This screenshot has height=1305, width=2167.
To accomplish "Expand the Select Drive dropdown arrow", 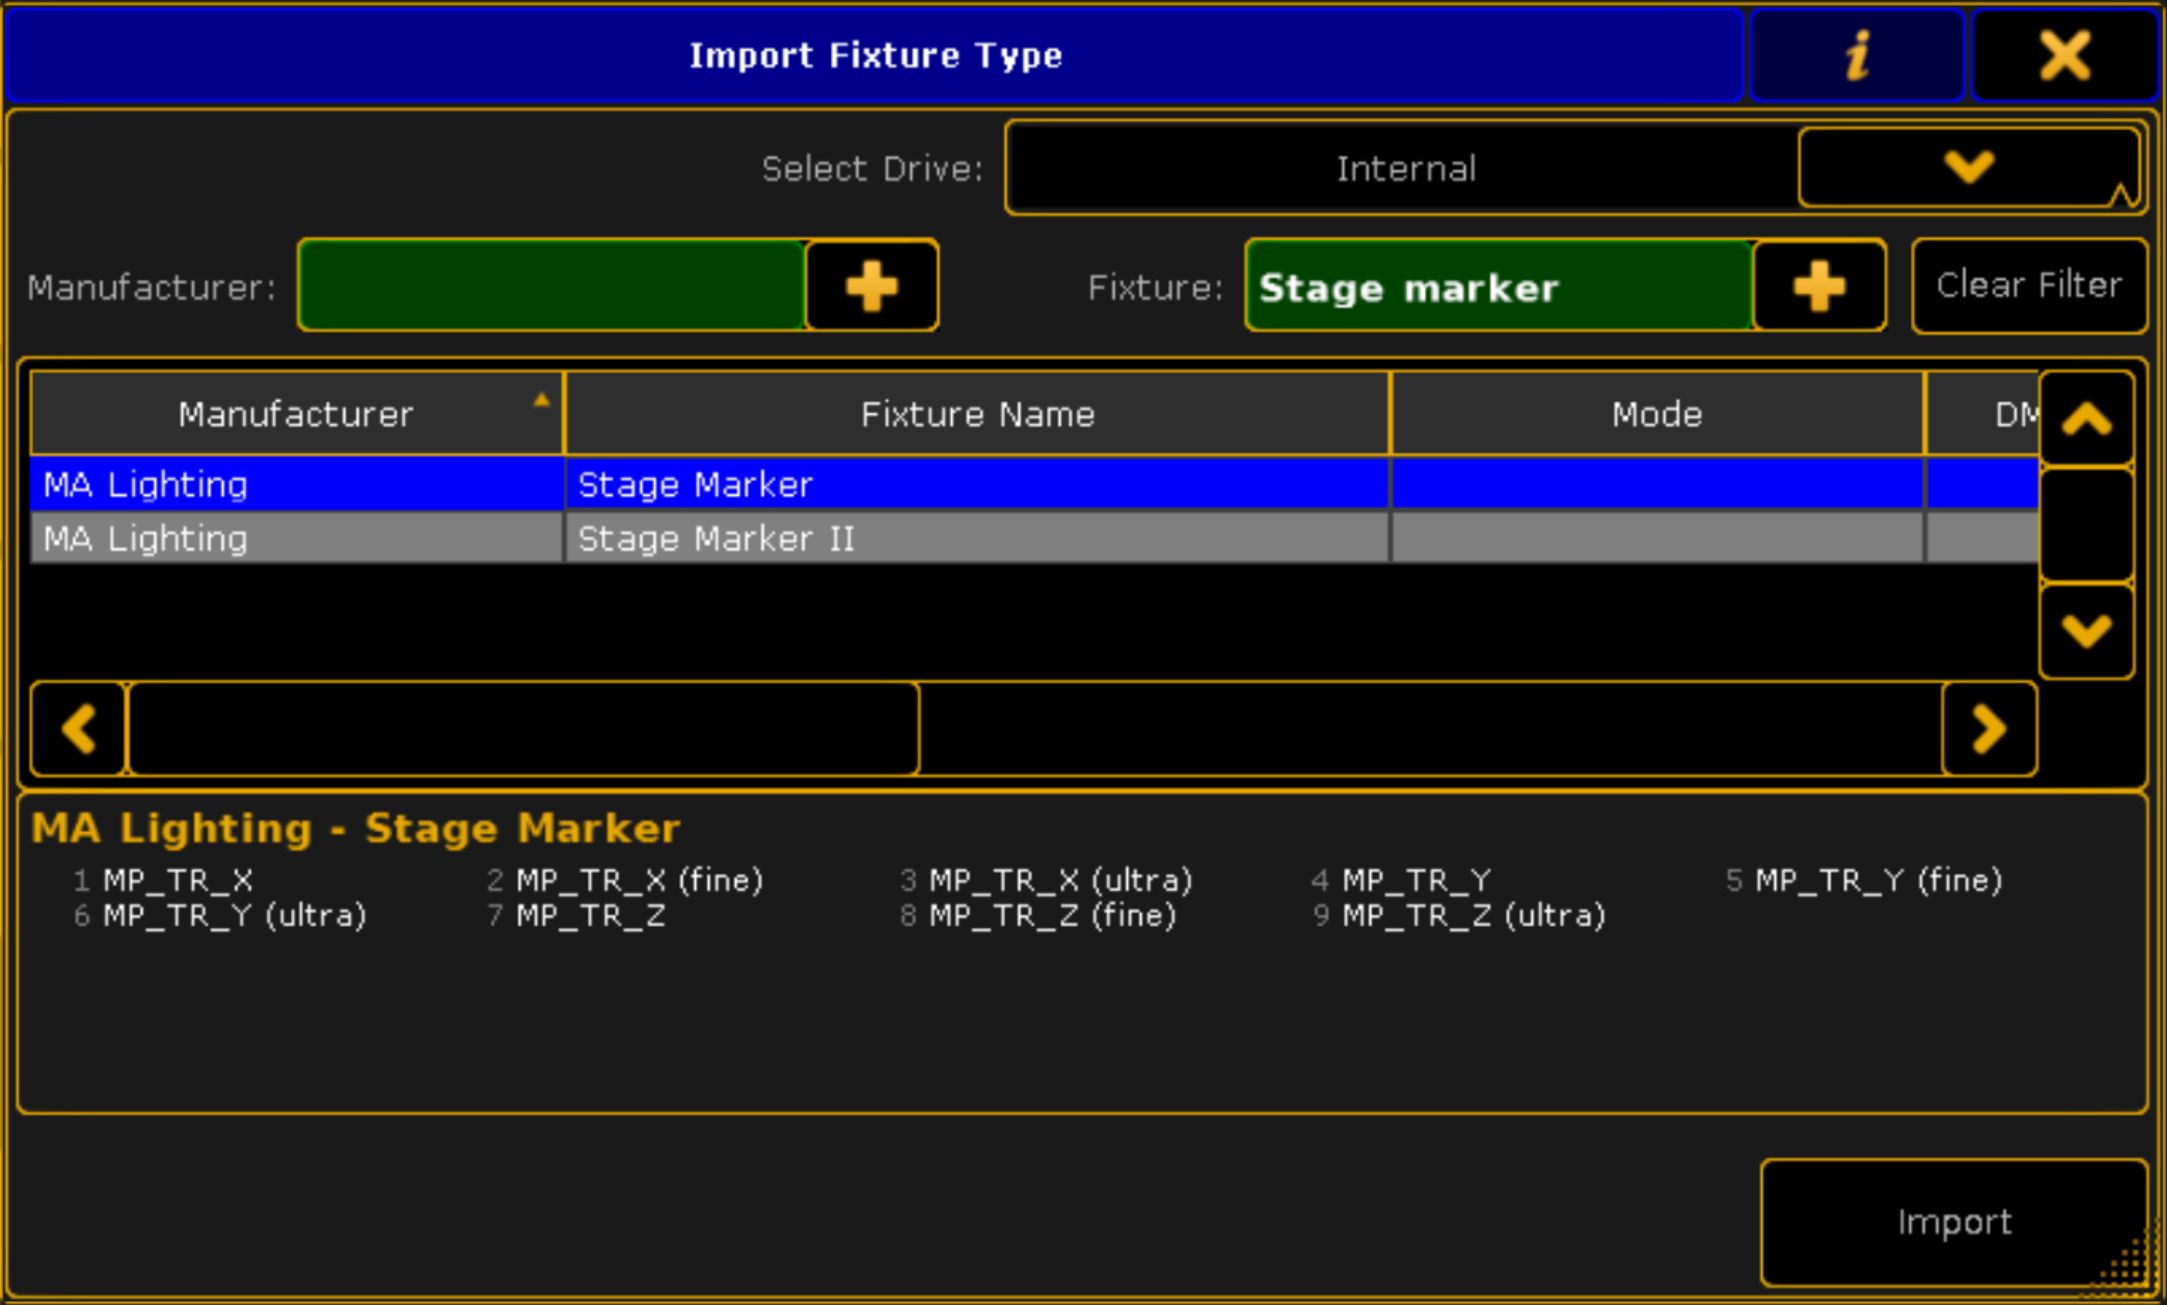I will point(1968,167).
